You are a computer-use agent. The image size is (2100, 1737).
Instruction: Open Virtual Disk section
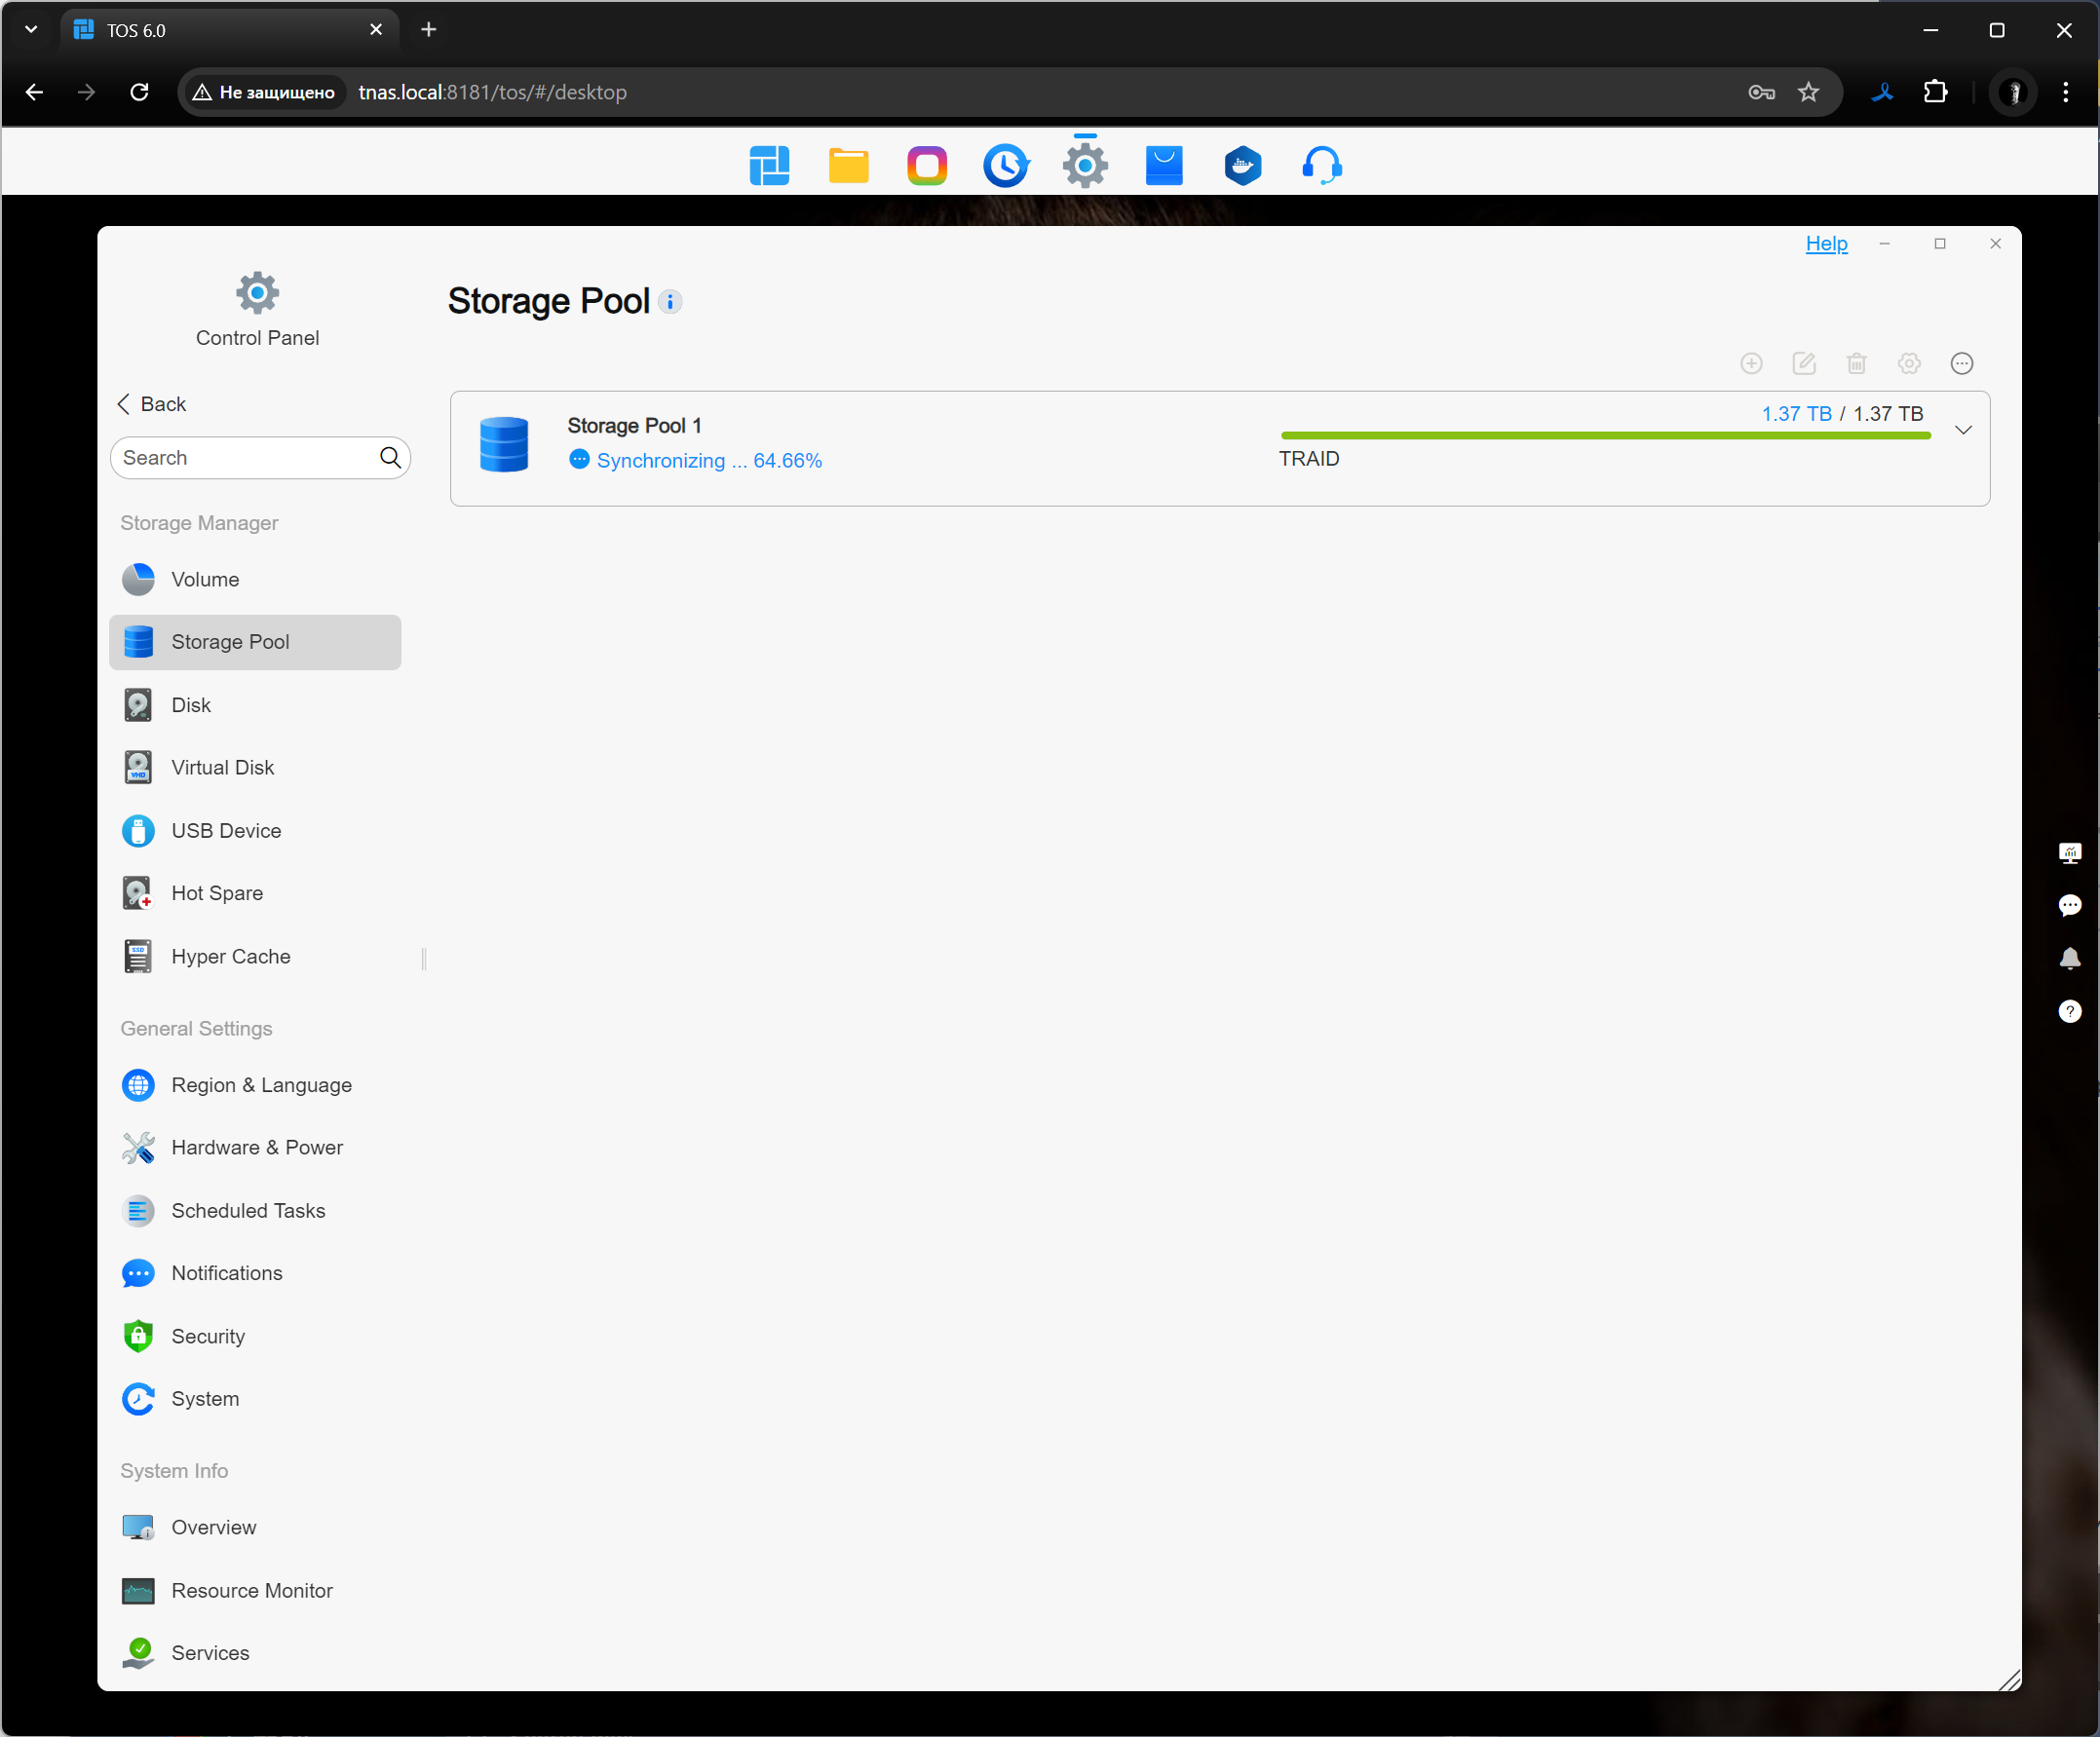pos(255,768)
